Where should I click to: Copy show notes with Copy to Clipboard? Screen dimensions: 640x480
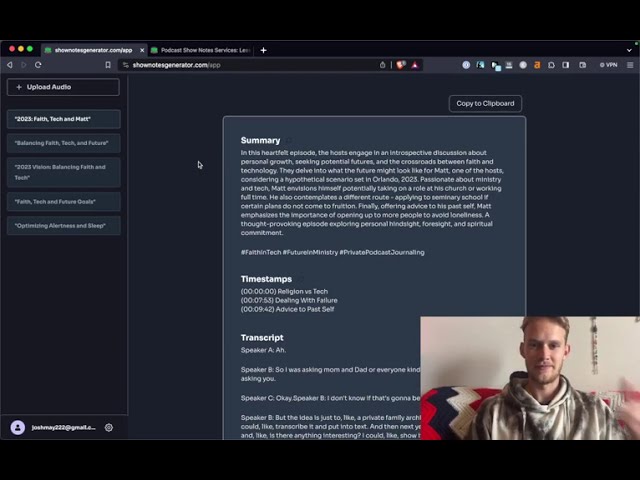[x=485, y=104]
